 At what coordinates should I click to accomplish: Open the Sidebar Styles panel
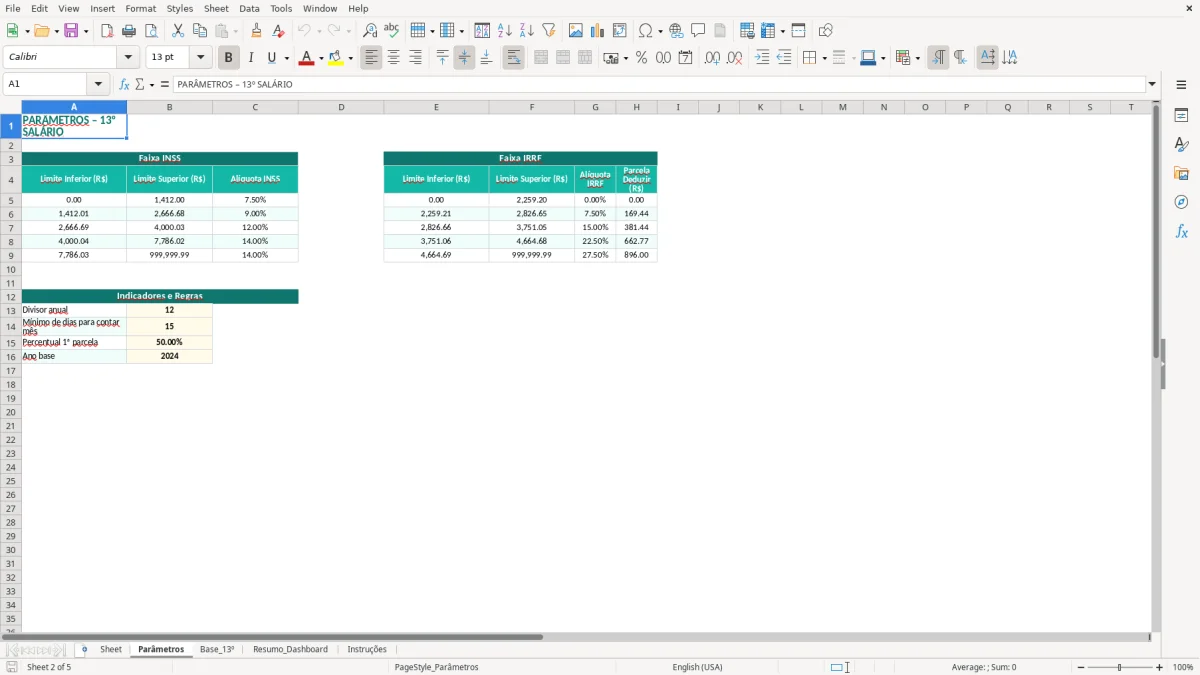click(1181, 144)
